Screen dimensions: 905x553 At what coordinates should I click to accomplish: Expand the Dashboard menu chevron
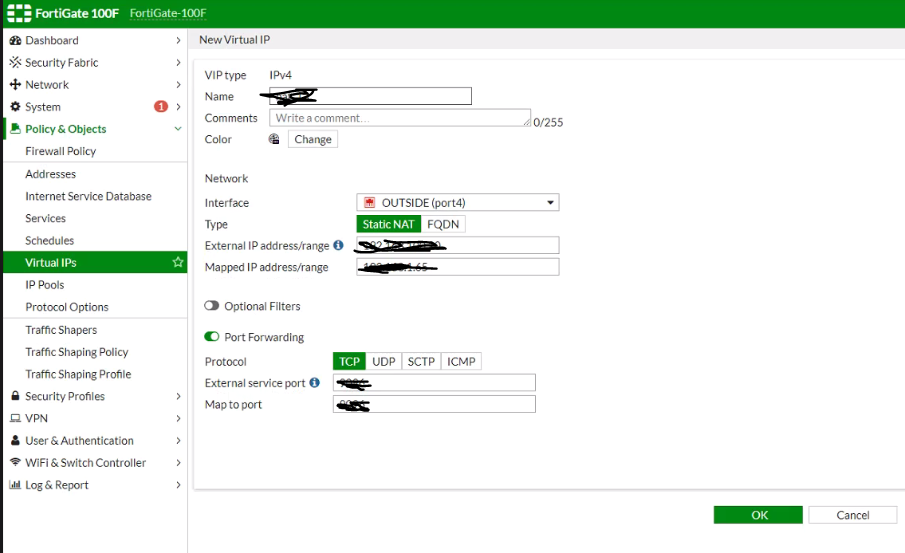point(178,40)
